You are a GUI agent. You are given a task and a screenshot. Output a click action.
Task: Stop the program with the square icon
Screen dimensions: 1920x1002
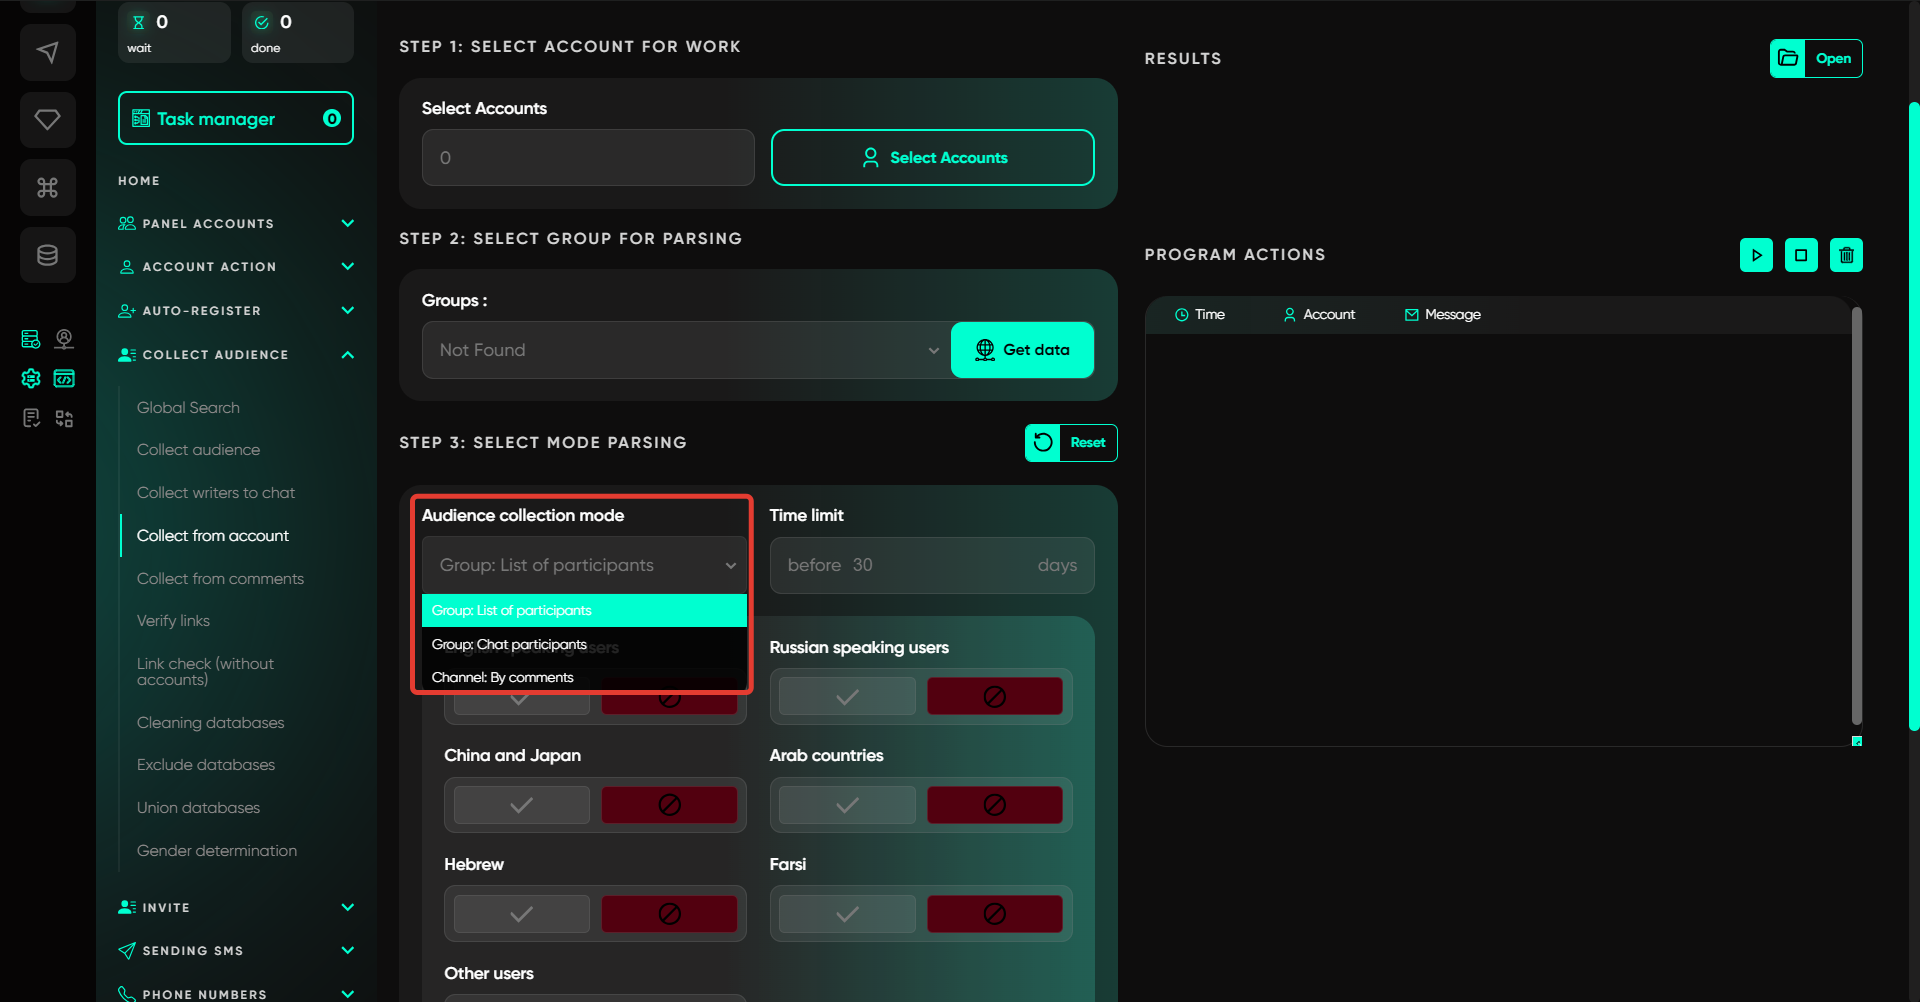(x=1801, y=255)
